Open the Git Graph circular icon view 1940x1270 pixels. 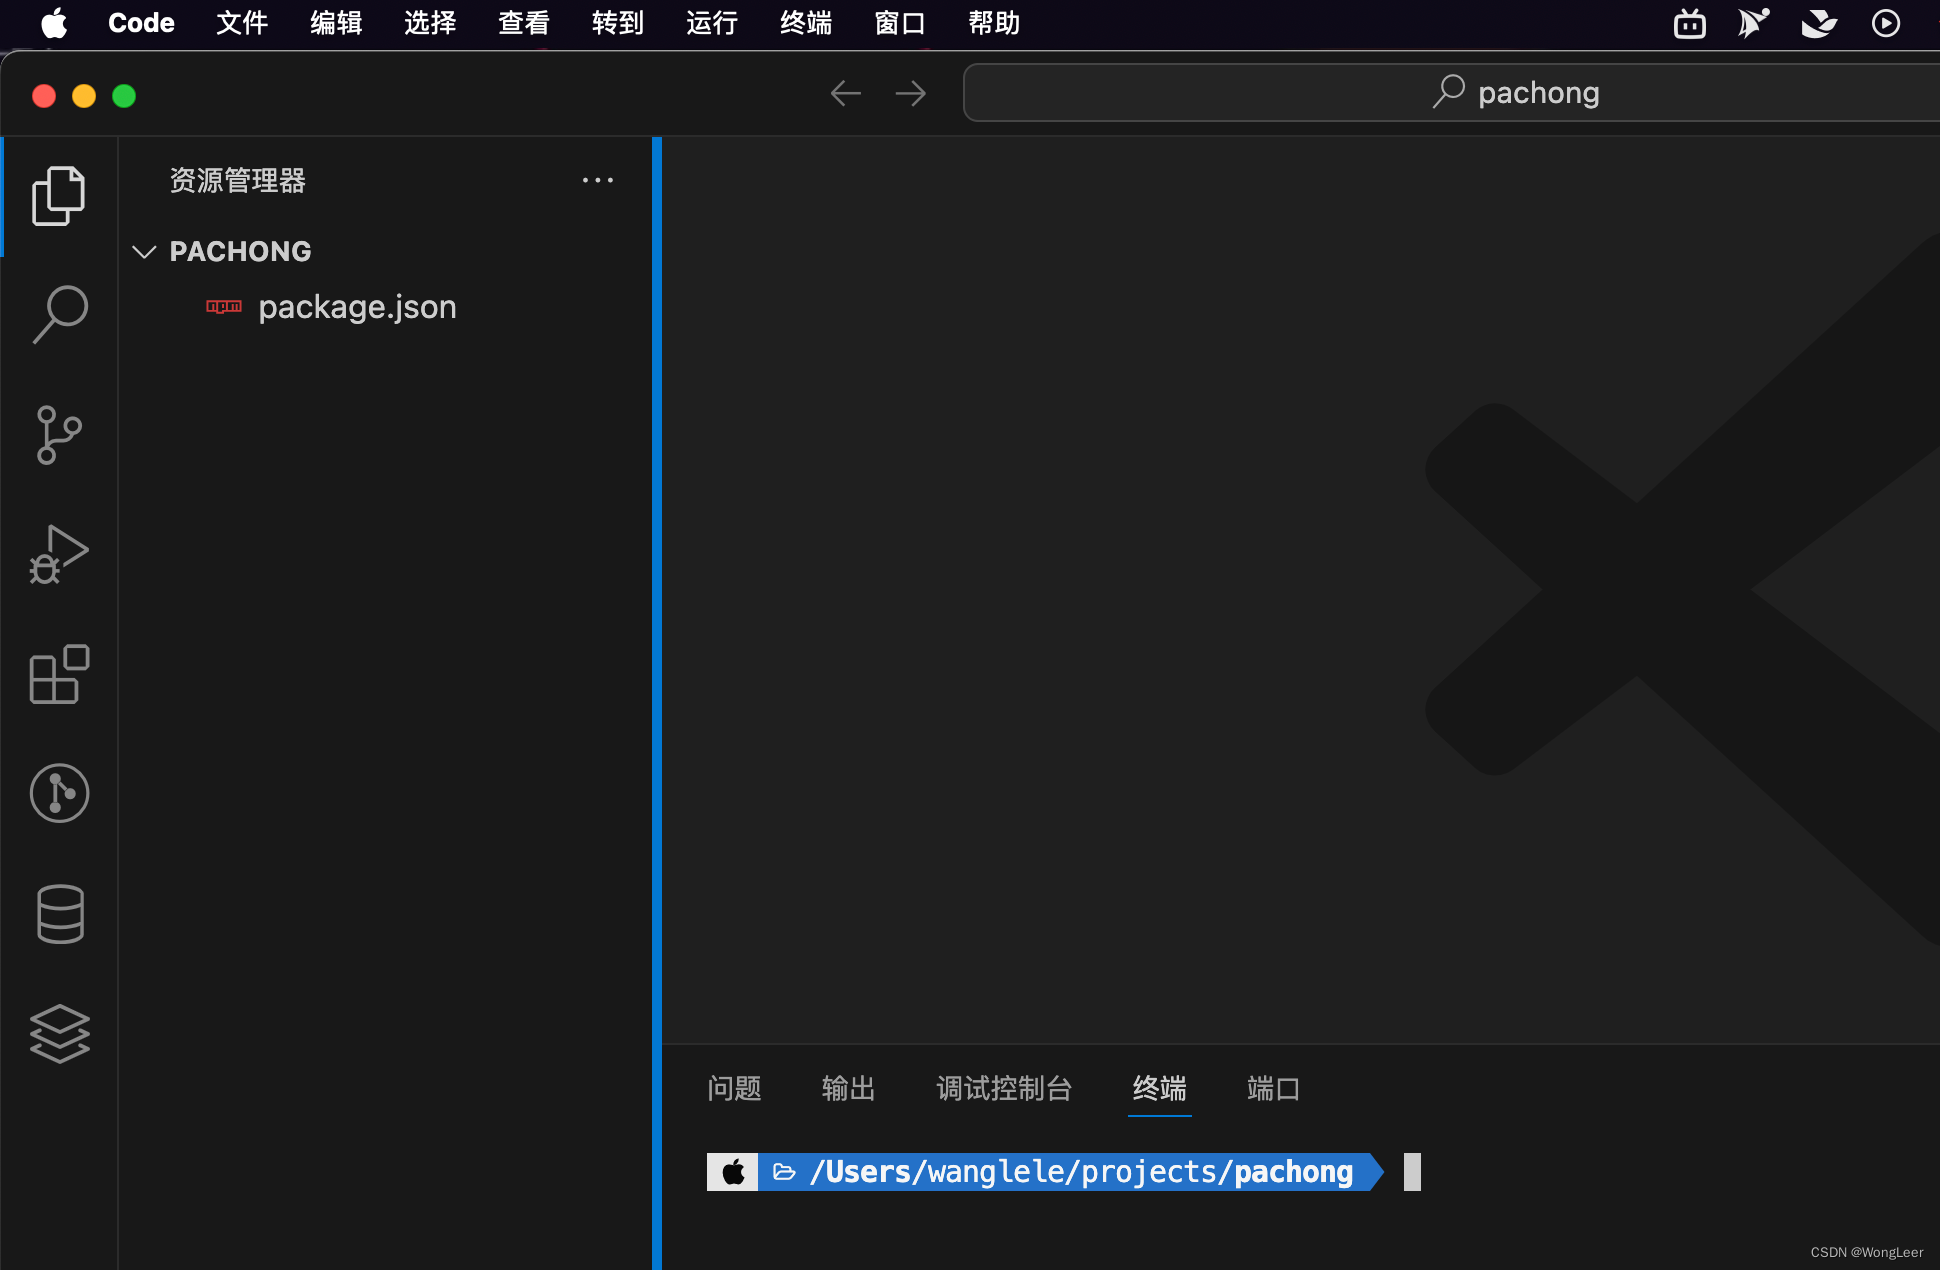coord(59,794)
